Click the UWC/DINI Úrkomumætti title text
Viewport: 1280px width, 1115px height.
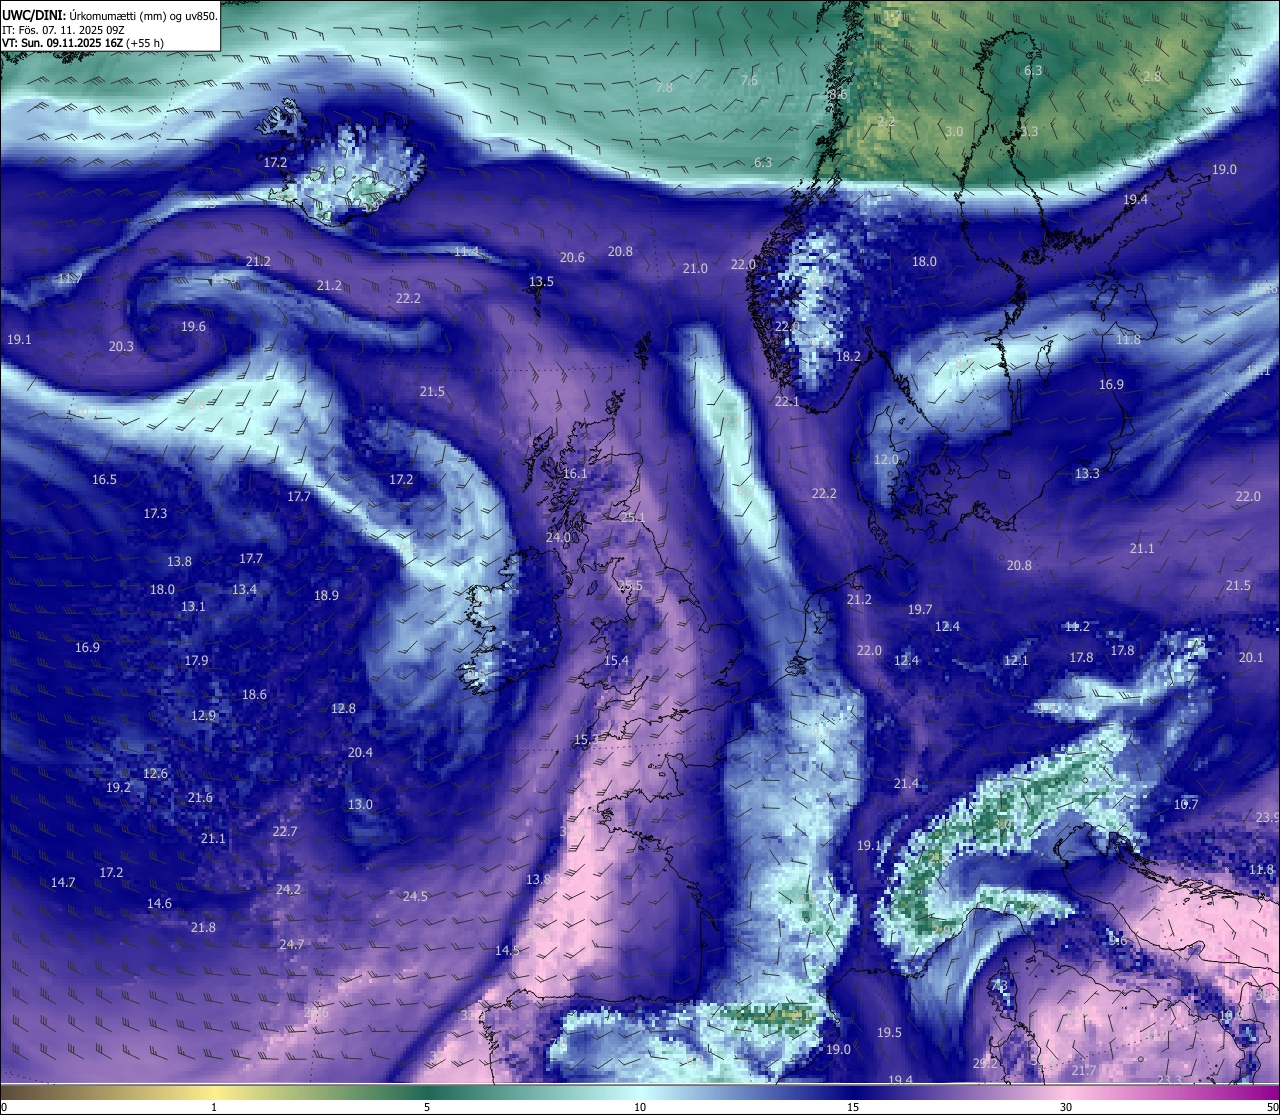(x=109, y=15)
